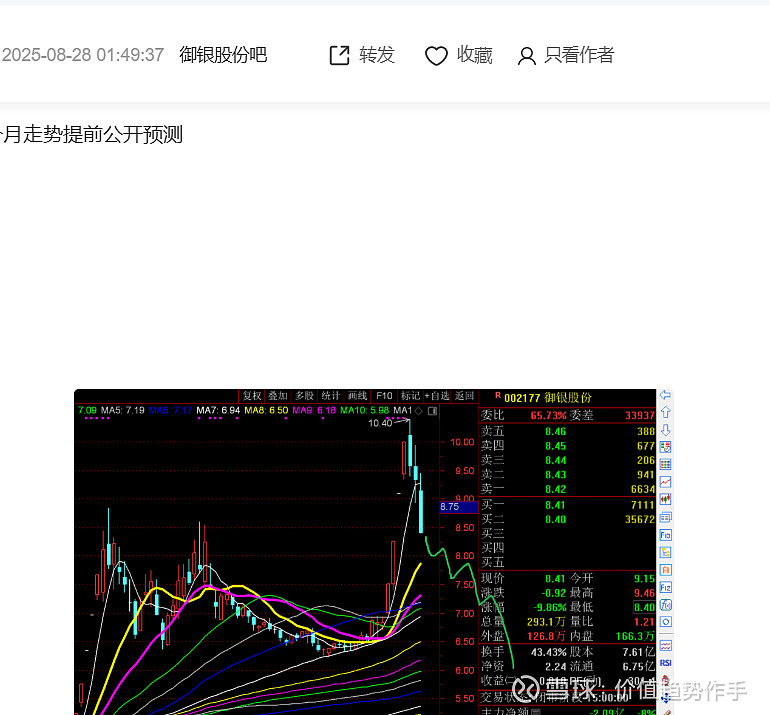Click the 现价 8.41 value
This screenshot has width=770, height=715.
tap(555, 578)
